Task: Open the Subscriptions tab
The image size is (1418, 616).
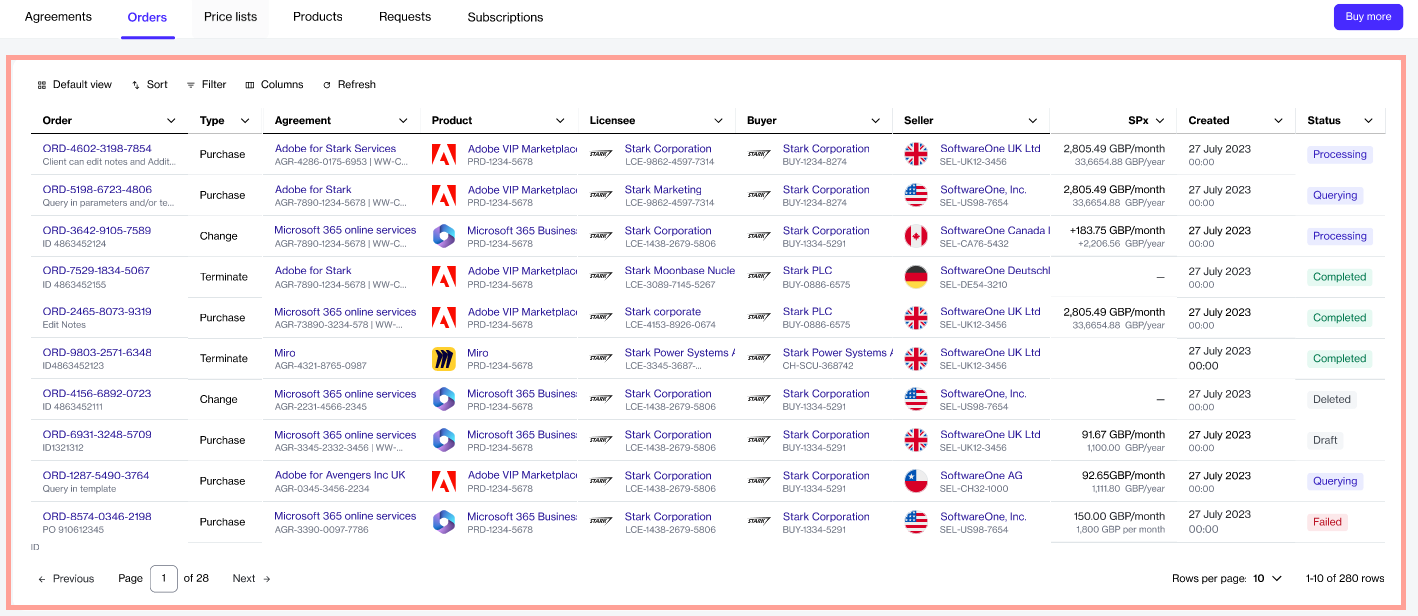Action: (505, 17)
